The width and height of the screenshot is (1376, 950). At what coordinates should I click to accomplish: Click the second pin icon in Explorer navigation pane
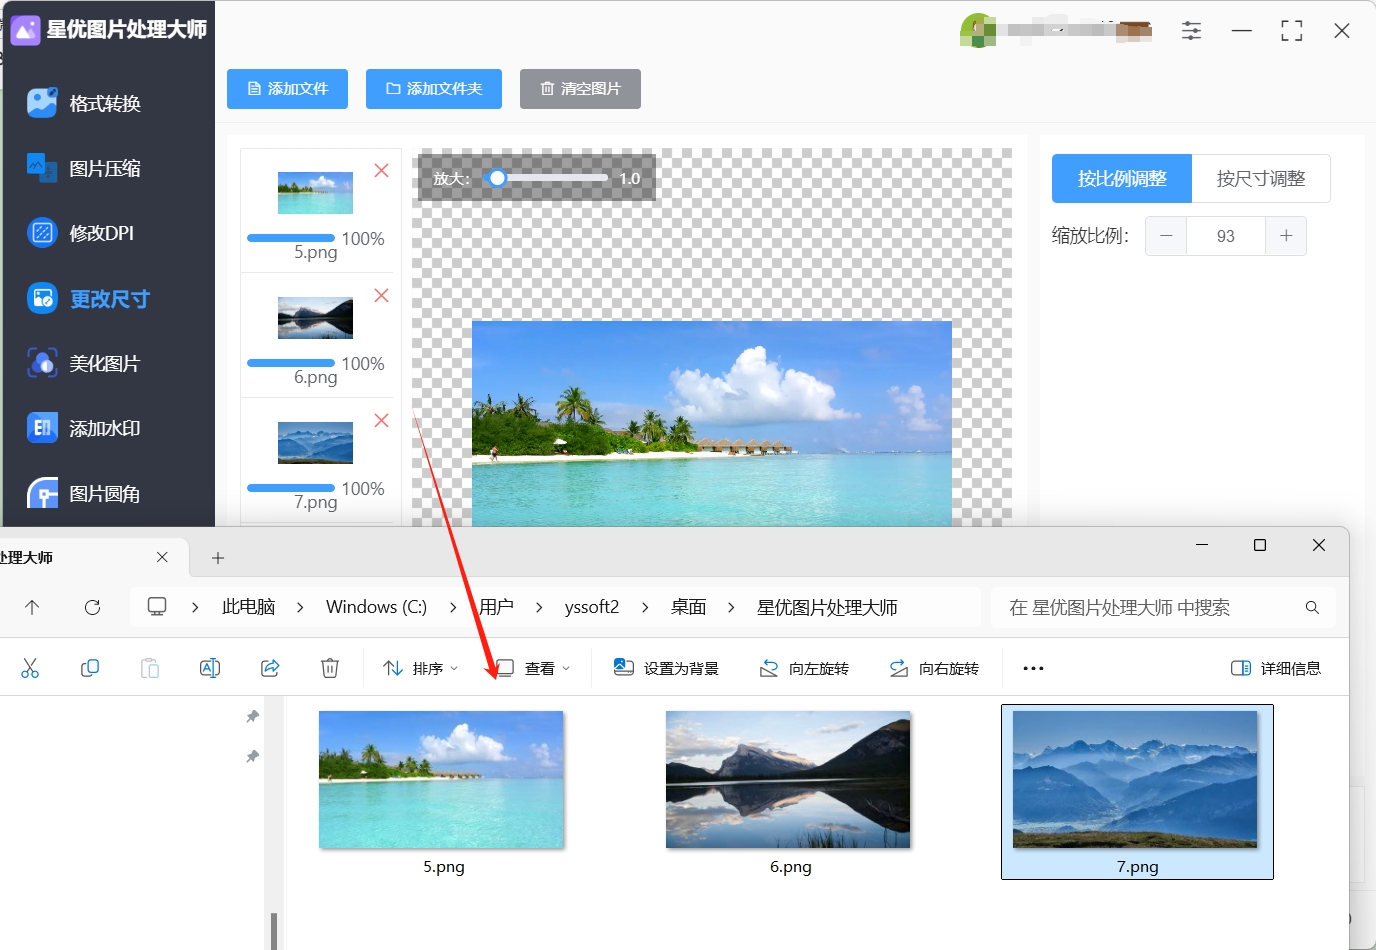(253, 756)
